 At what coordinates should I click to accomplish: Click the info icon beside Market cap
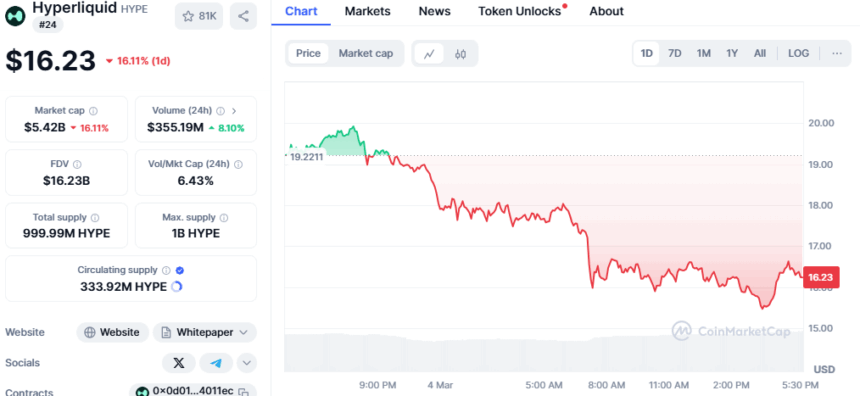point(93,111)
